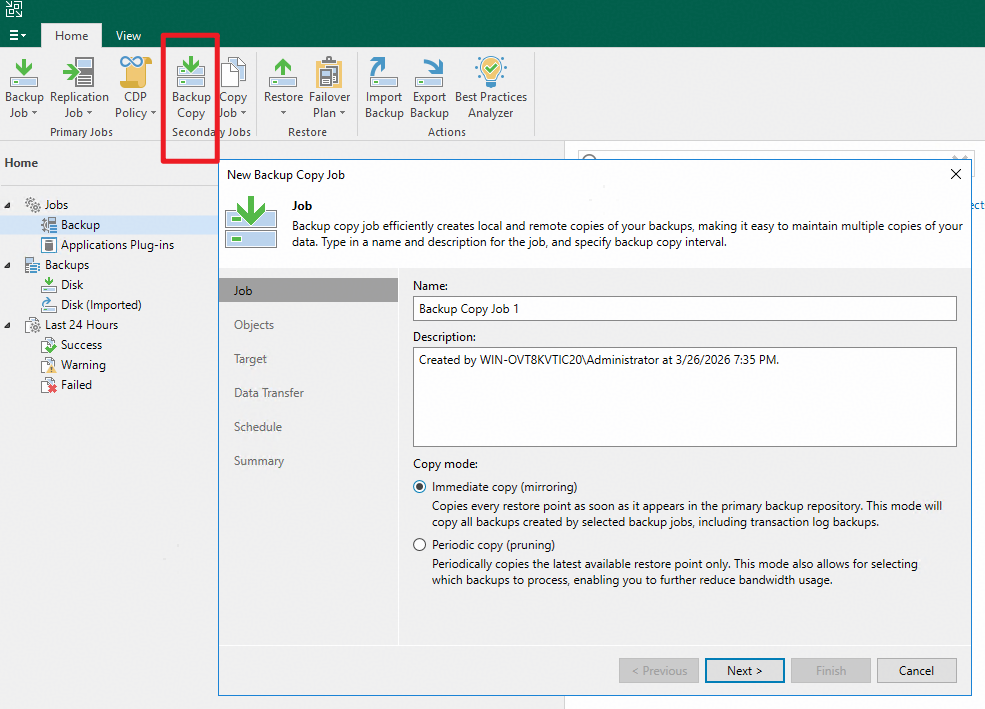Viewport: 985px width, 709px height.
Task: Open the Copy Job ribbon icon
Action: point(233,74)
